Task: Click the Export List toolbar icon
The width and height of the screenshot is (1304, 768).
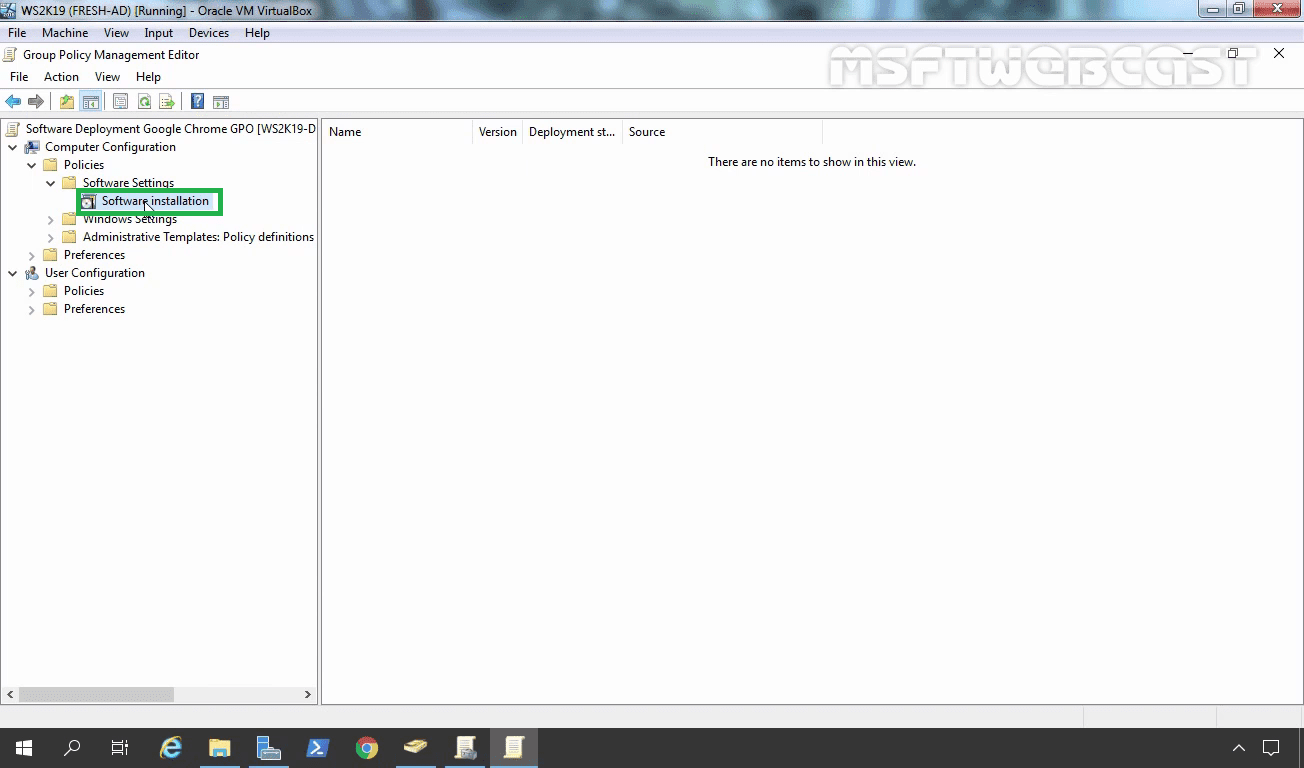Action: point(167,102)
